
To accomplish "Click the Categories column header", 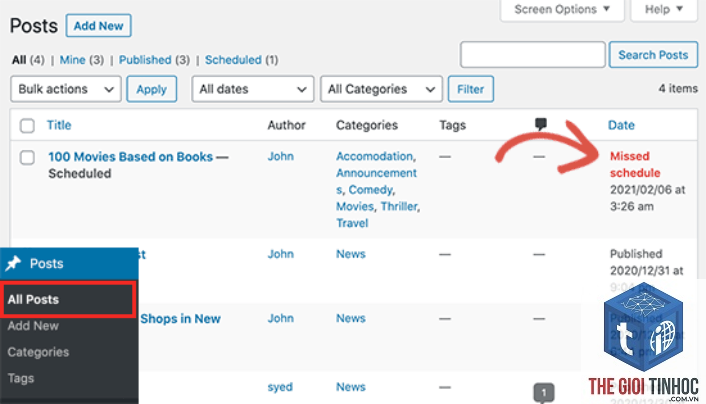I will click(367, 125).
